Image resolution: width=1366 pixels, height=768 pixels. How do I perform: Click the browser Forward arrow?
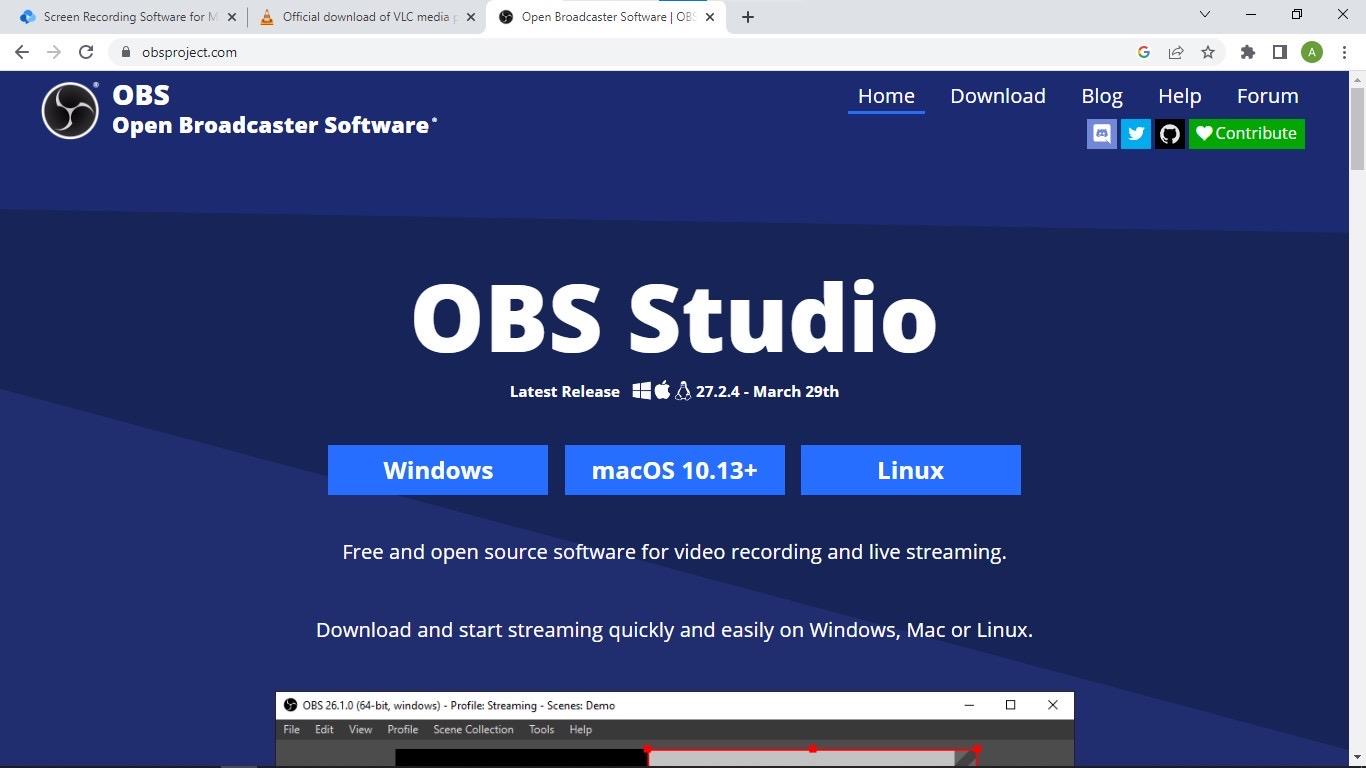(54, 52)
